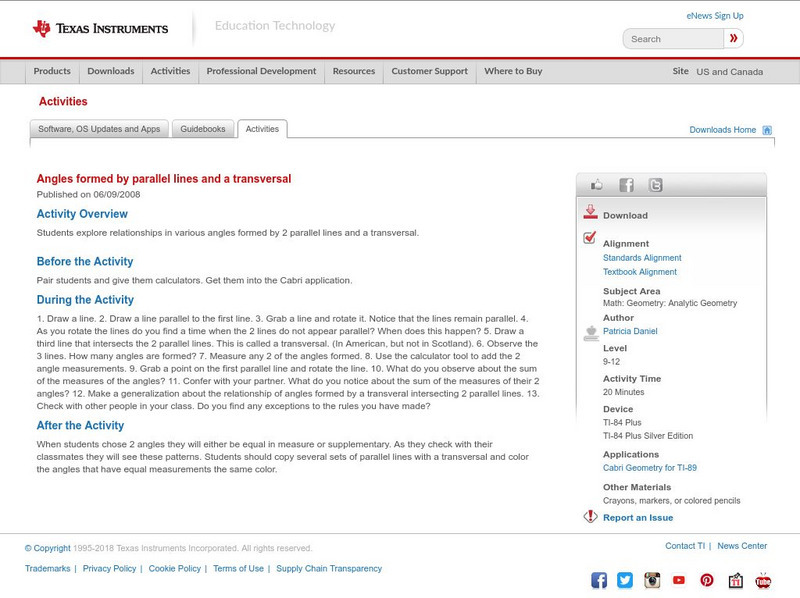Image resolution: width=800 pixels, height=598 pixels.
Task: Submit search with the red arrow button
Action: point(733,38)
